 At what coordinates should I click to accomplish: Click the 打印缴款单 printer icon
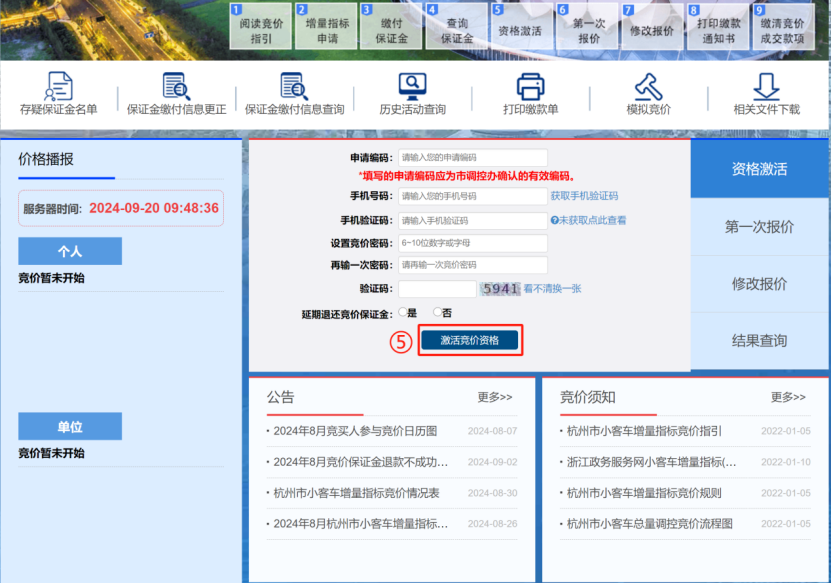(x=530, y=87)
